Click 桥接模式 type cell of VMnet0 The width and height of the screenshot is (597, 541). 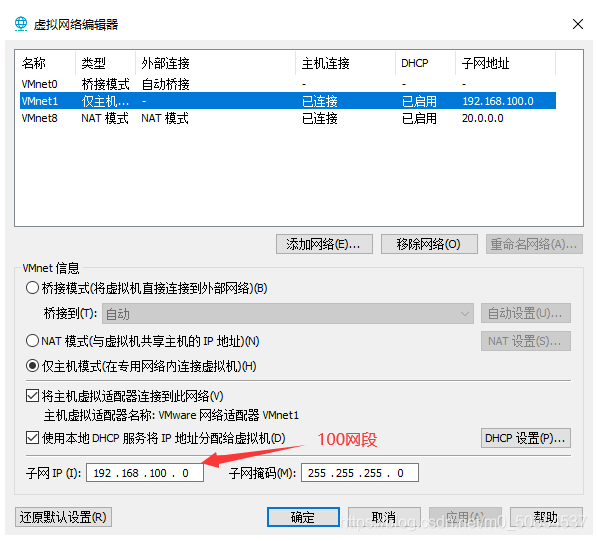click(x=105, y=84)
